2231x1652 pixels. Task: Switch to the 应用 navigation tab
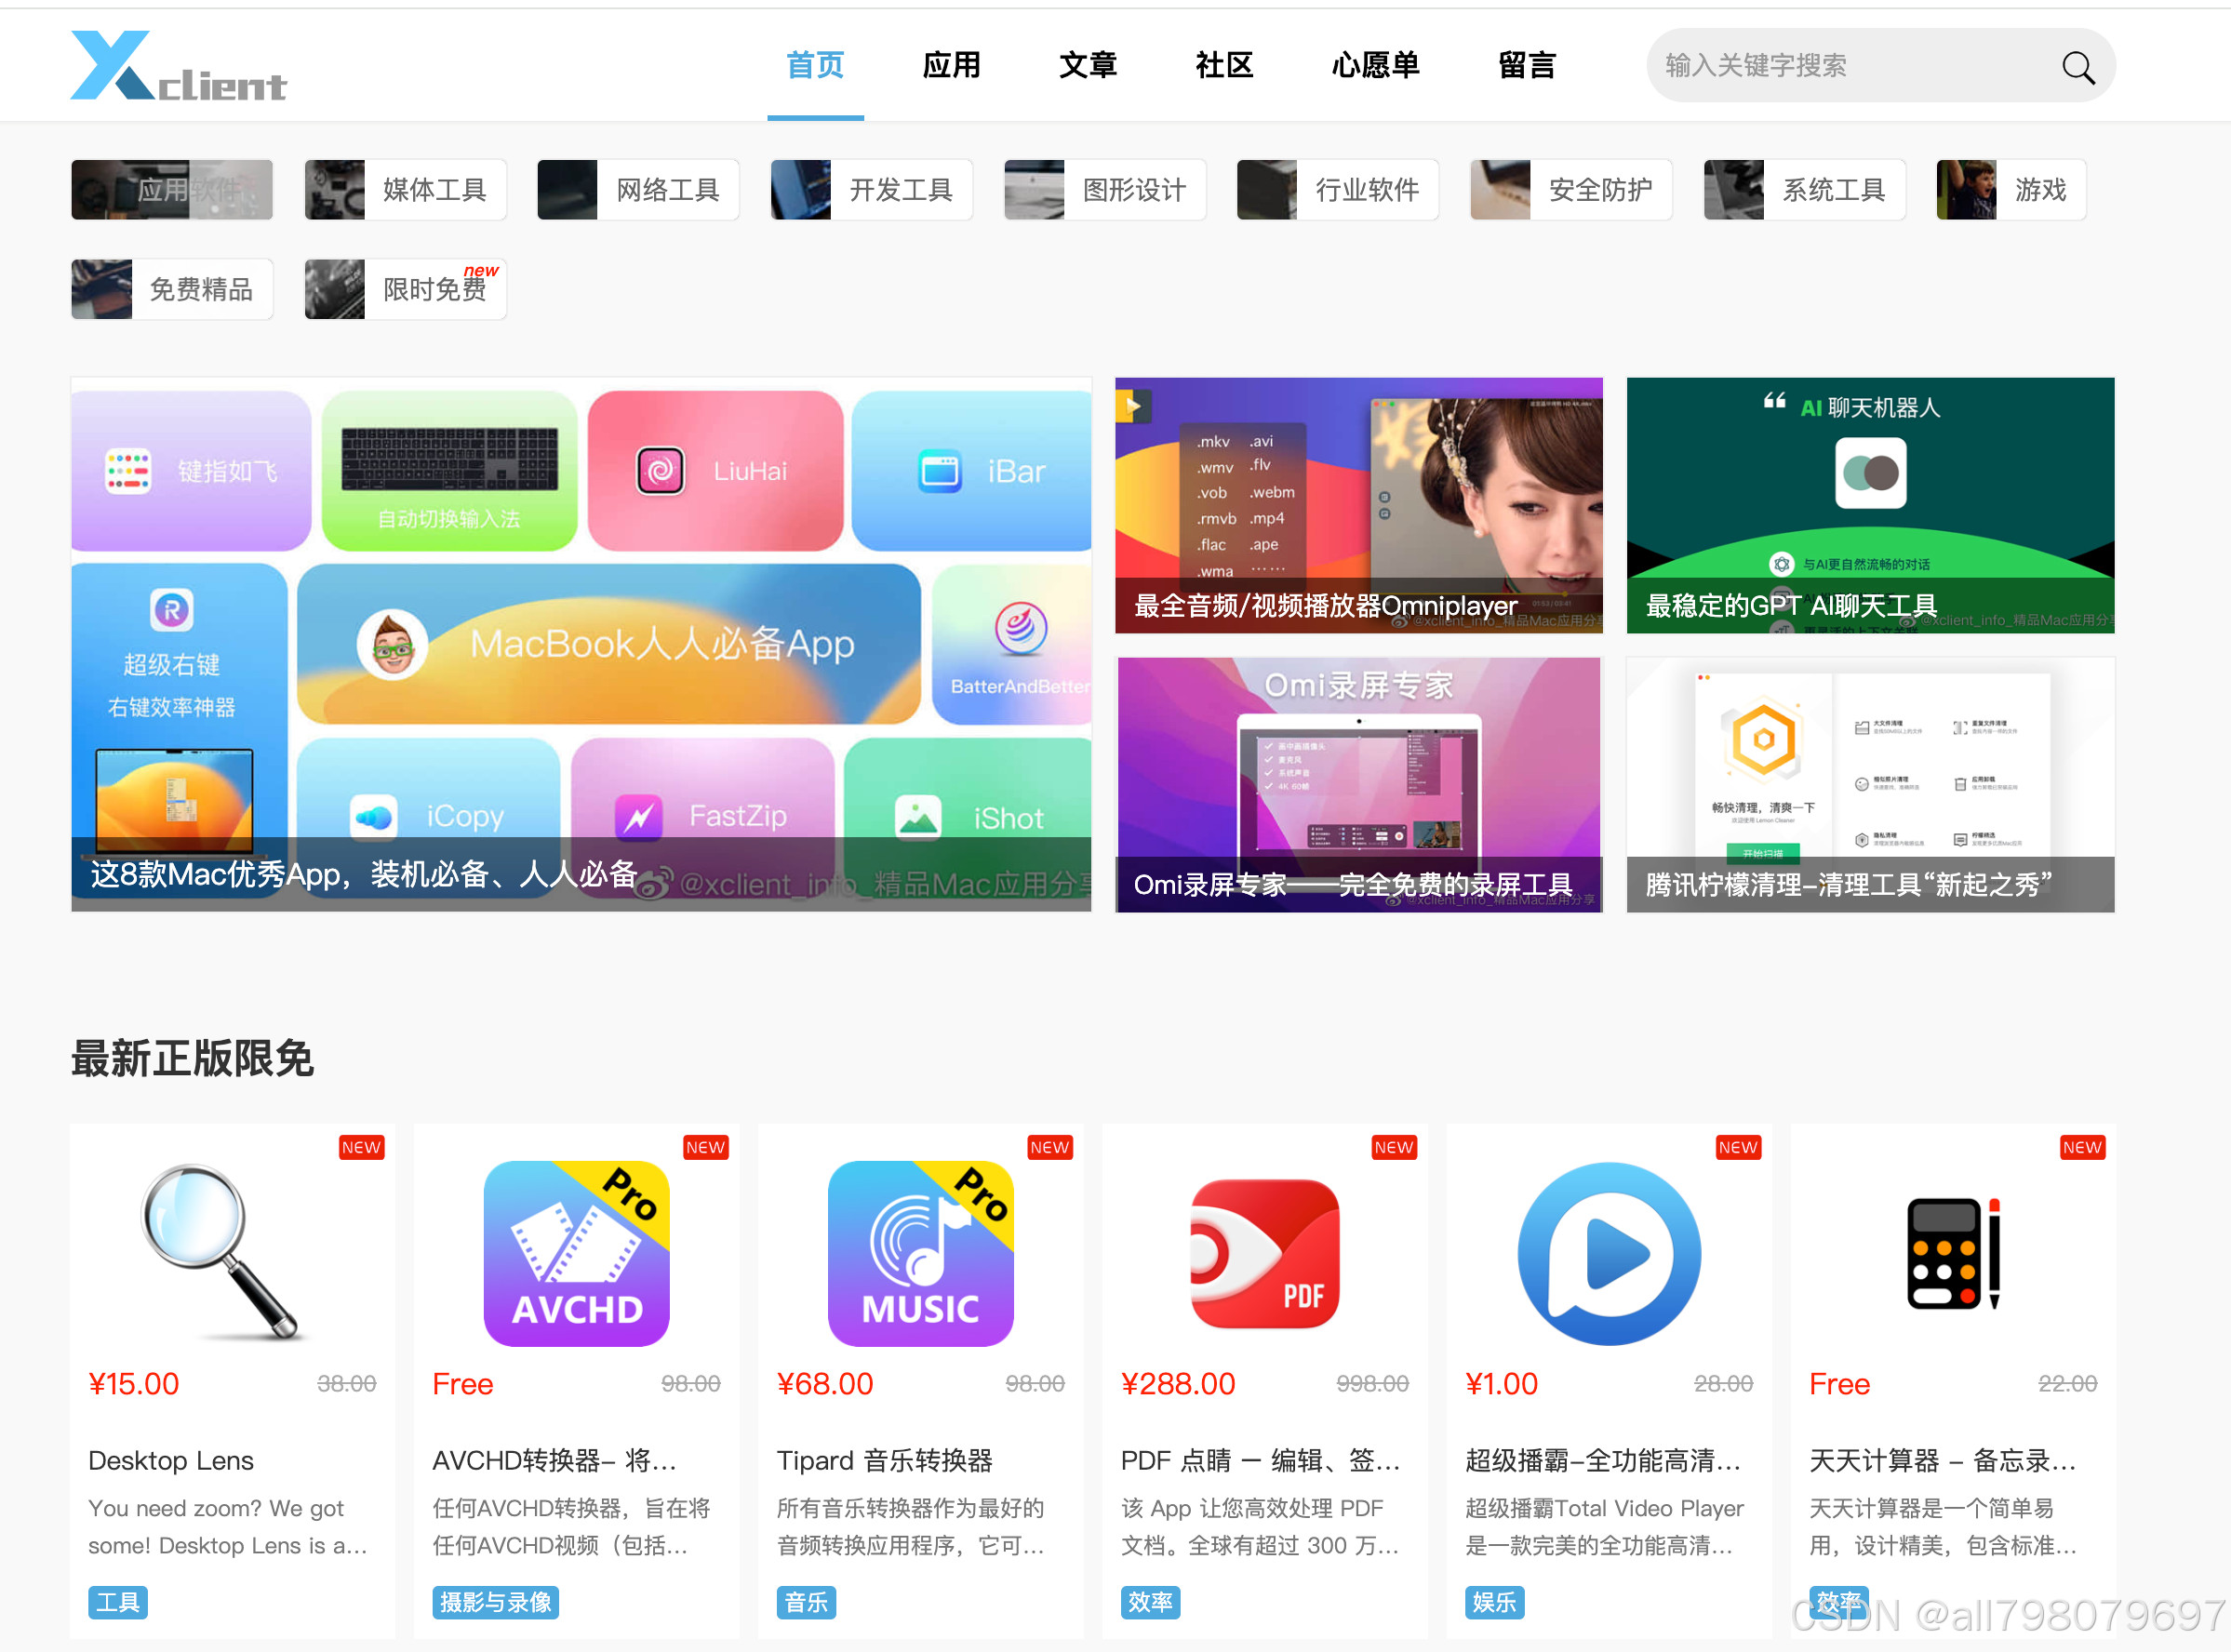click(x=951, y=66)
